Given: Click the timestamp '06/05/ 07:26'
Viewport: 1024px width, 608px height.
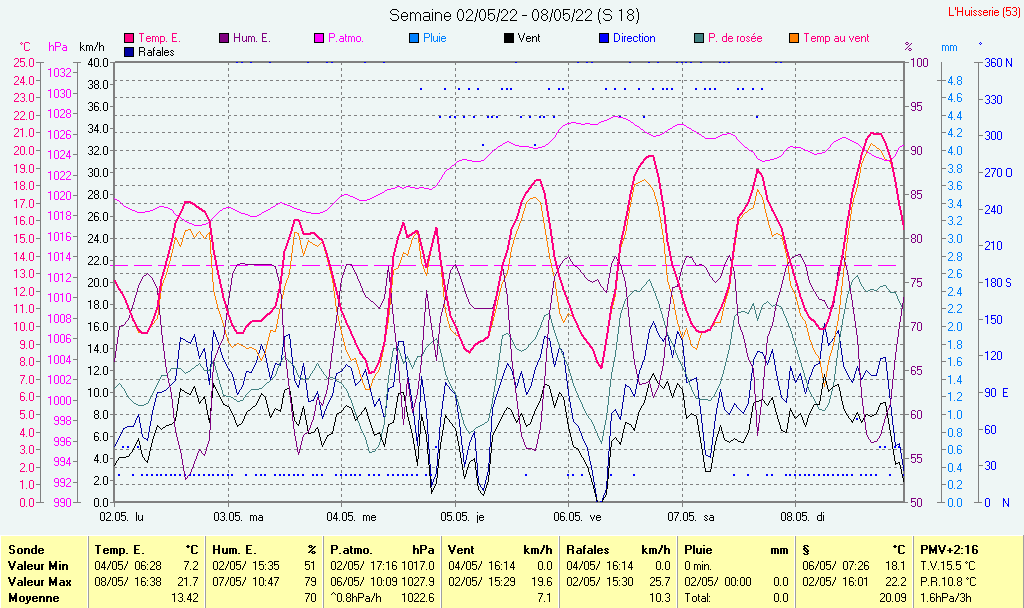Looking at the screenshot, I should (835, 566).
